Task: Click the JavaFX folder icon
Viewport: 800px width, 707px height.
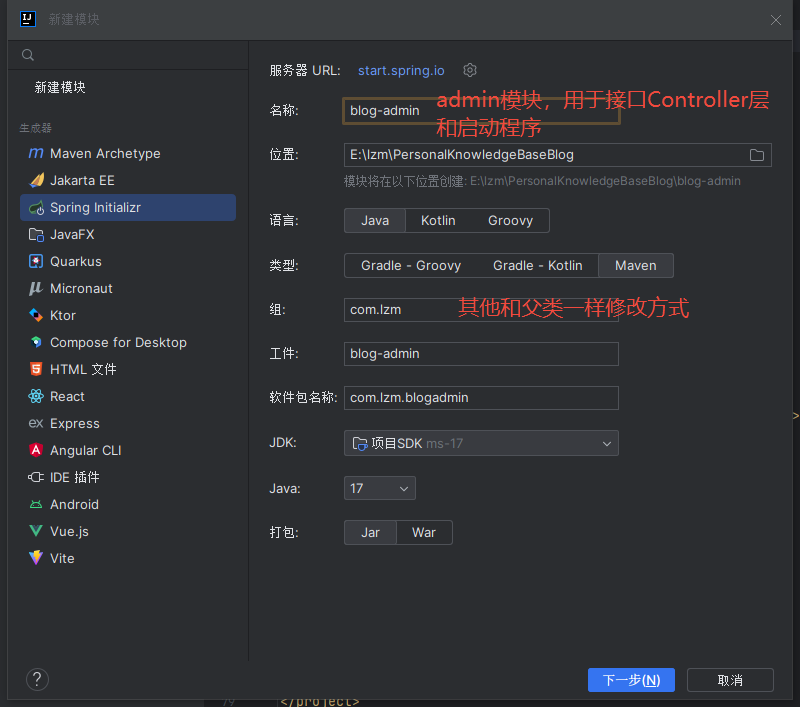Action: pyautogui.click(x=36, y=235)
